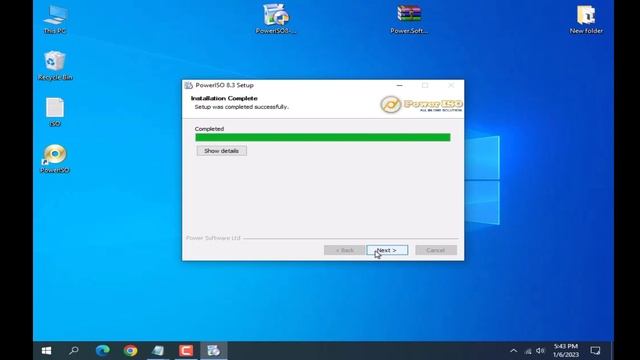Open the notepad-like app in taskbar

[x=158, y=351]
